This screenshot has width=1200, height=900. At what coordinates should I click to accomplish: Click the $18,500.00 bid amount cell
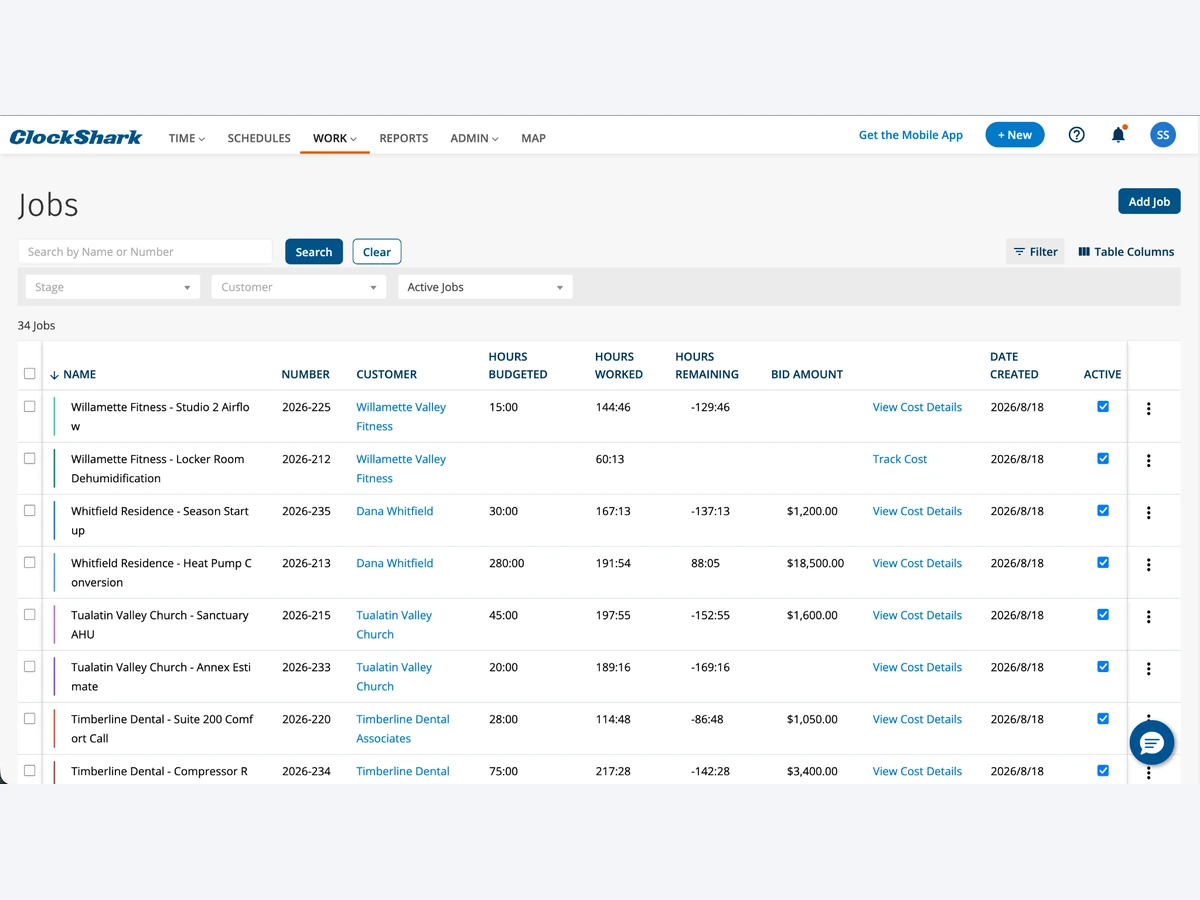point(815,563)
